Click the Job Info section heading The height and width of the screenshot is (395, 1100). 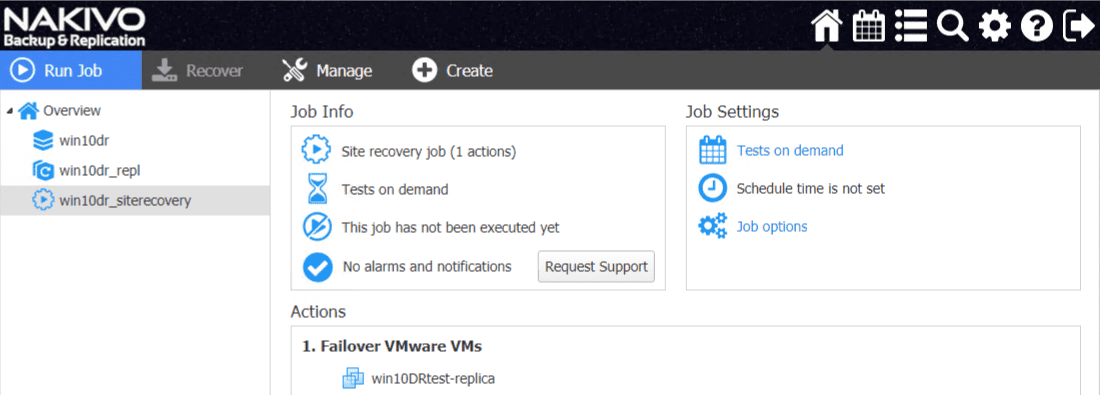pyautogui.click(x=322, y=112)
